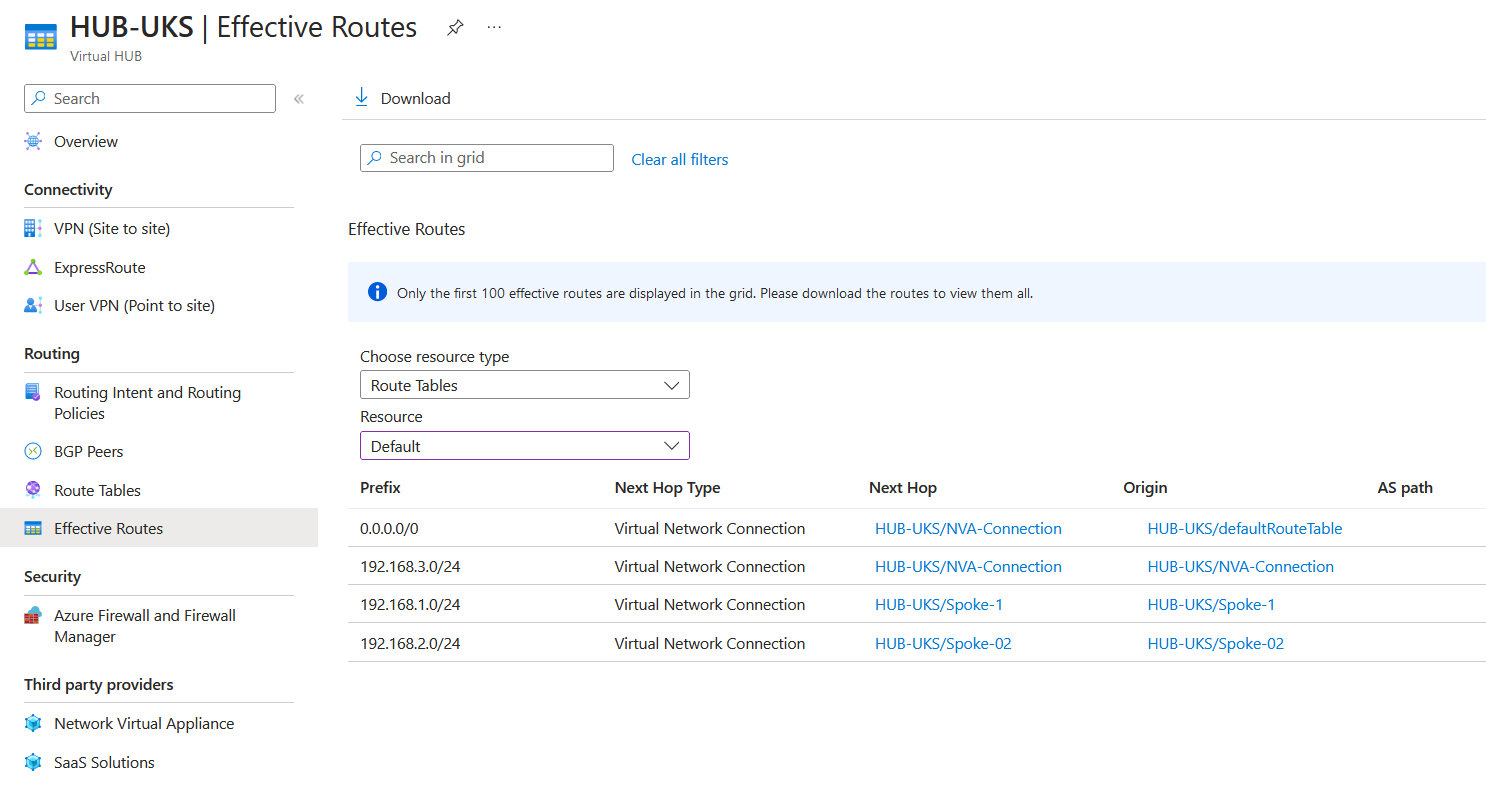Go to VPN (Site to site)

pos(112,229)
